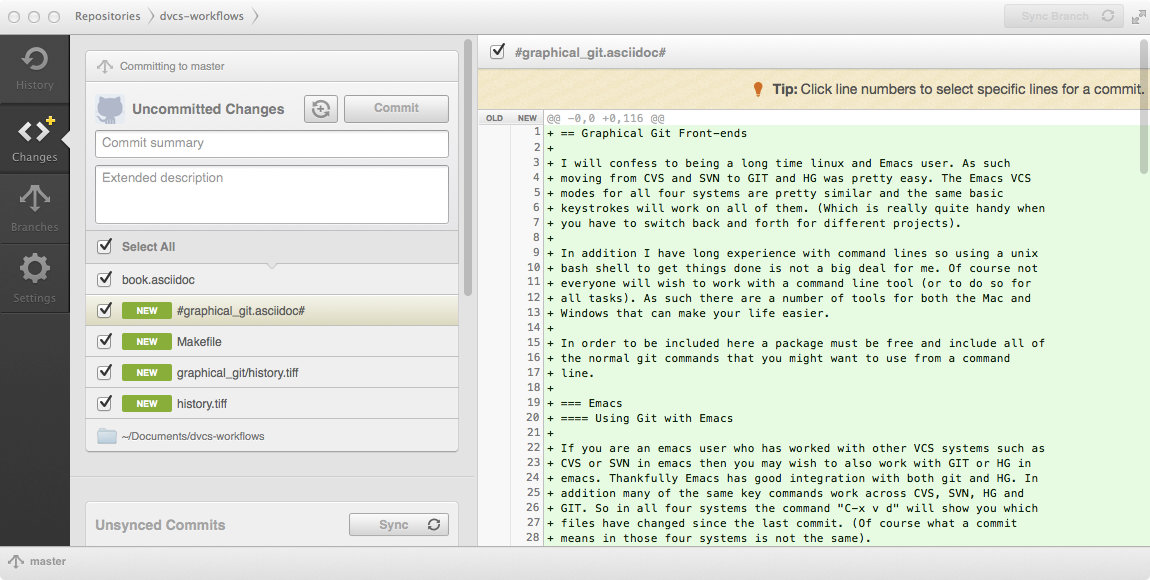Select the Makefile file row
Screen dimensions: 1150x580
(271, 342)
